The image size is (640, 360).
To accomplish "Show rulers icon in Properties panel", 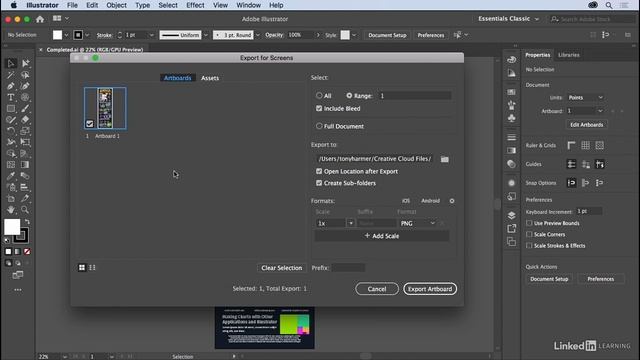I will point(571,145).
